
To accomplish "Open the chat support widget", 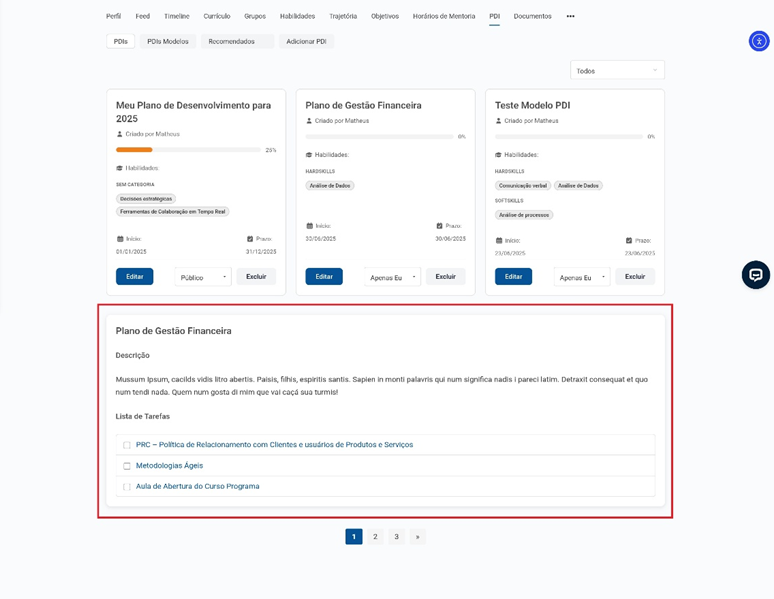I will pos(755,275).
